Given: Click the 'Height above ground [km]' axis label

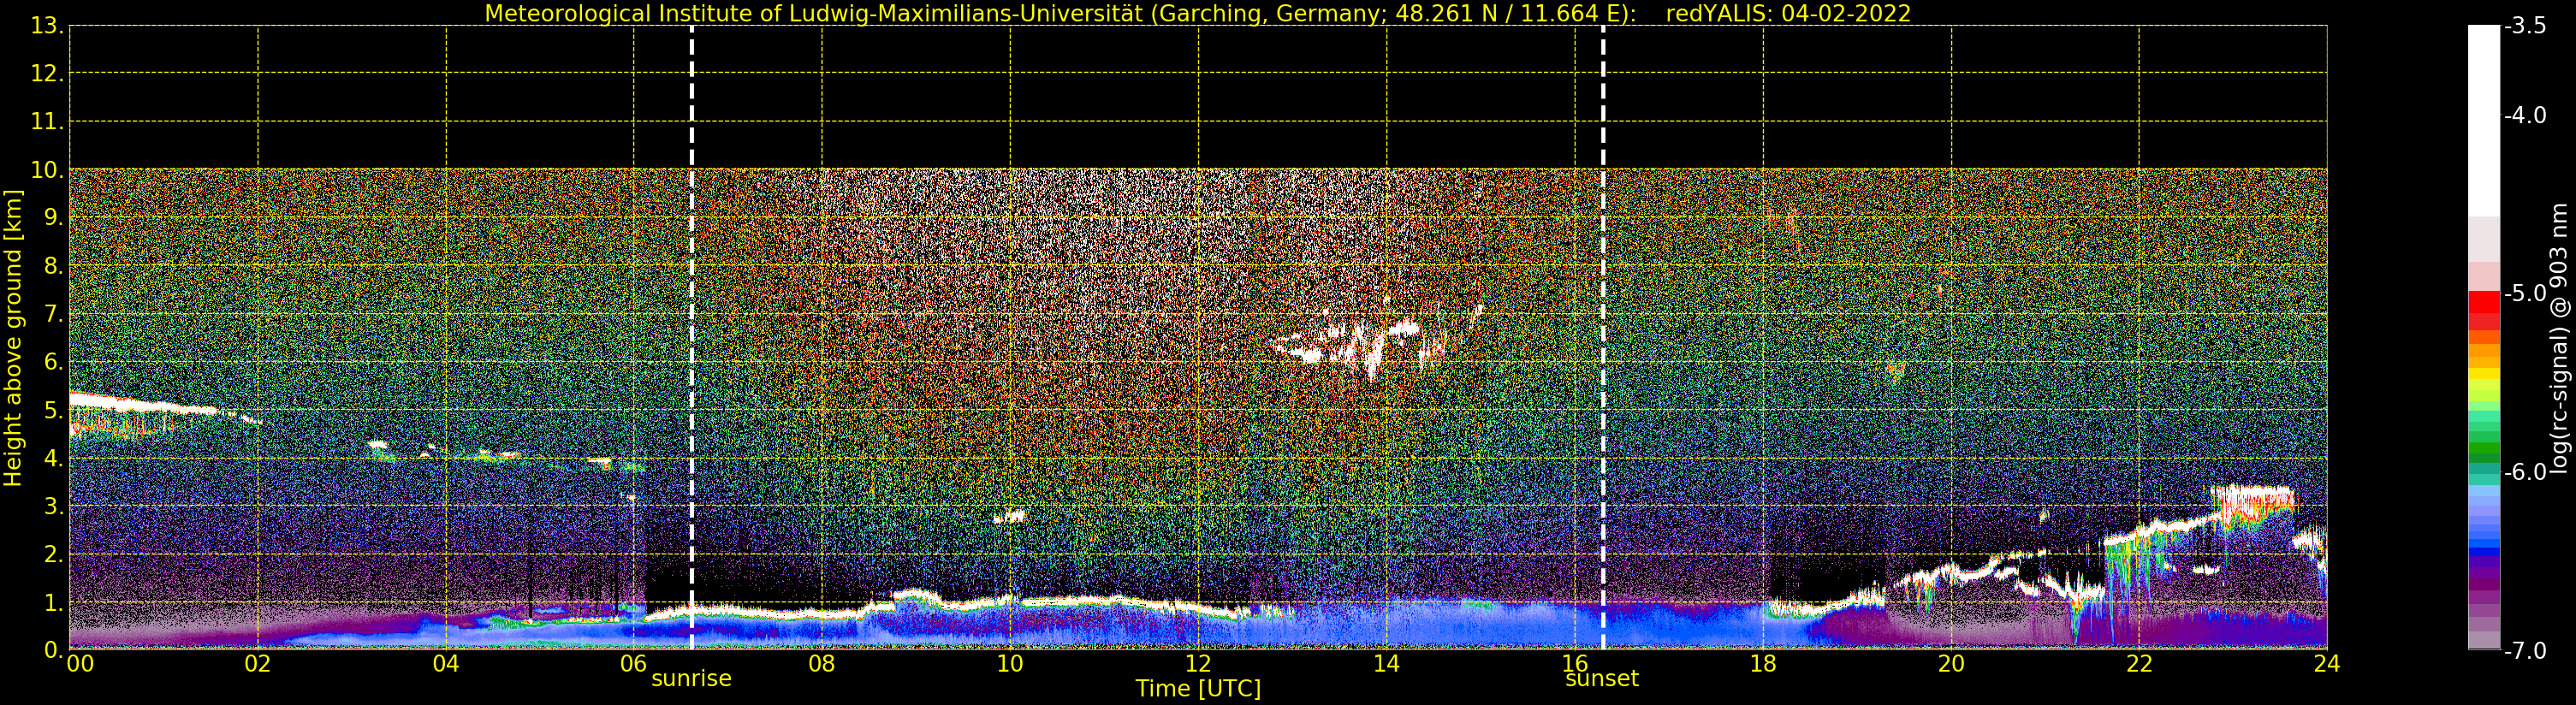Looking at the screenshot, I should [x=13, y=338].
